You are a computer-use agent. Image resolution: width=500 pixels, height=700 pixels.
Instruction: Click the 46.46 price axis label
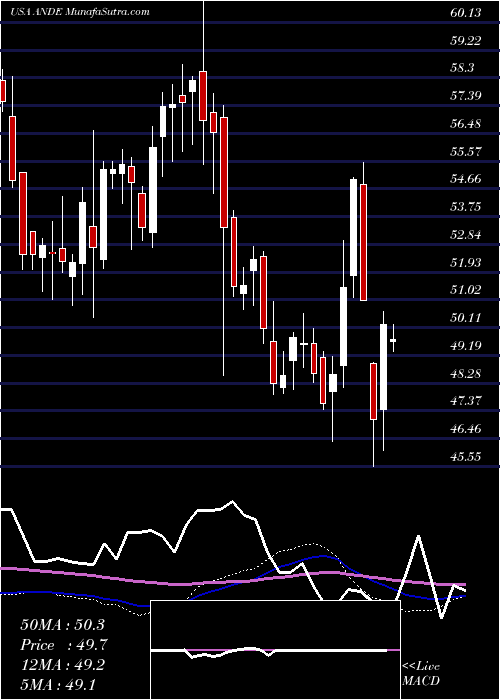point(466,429)
